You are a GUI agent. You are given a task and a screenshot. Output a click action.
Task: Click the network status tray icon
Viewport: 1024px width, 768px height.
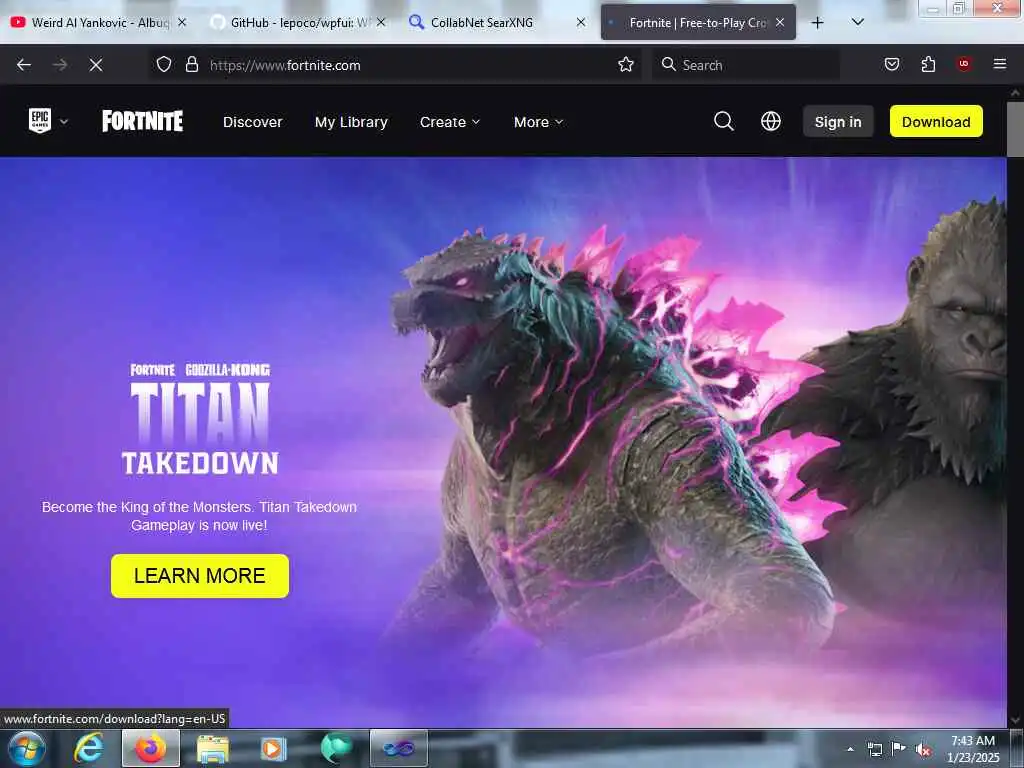coord(874,750)
